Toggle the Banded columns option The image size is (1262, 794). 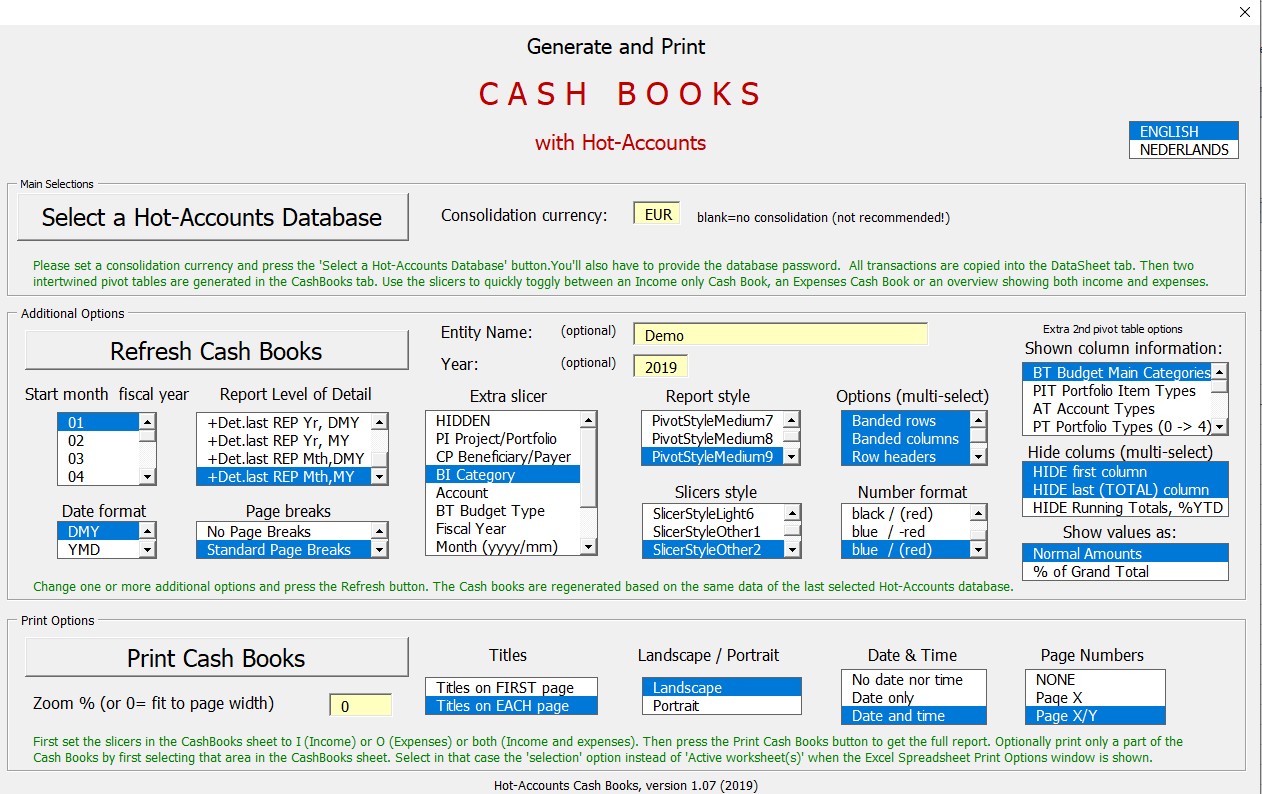(906, 439)
